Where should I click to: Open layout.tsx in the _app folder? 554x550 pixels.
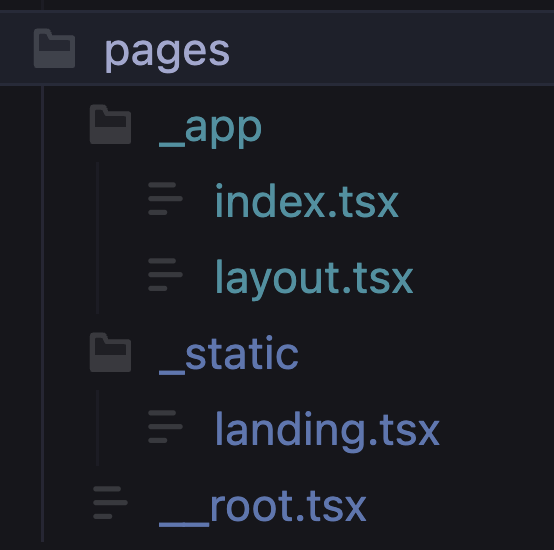click(314, 279)
